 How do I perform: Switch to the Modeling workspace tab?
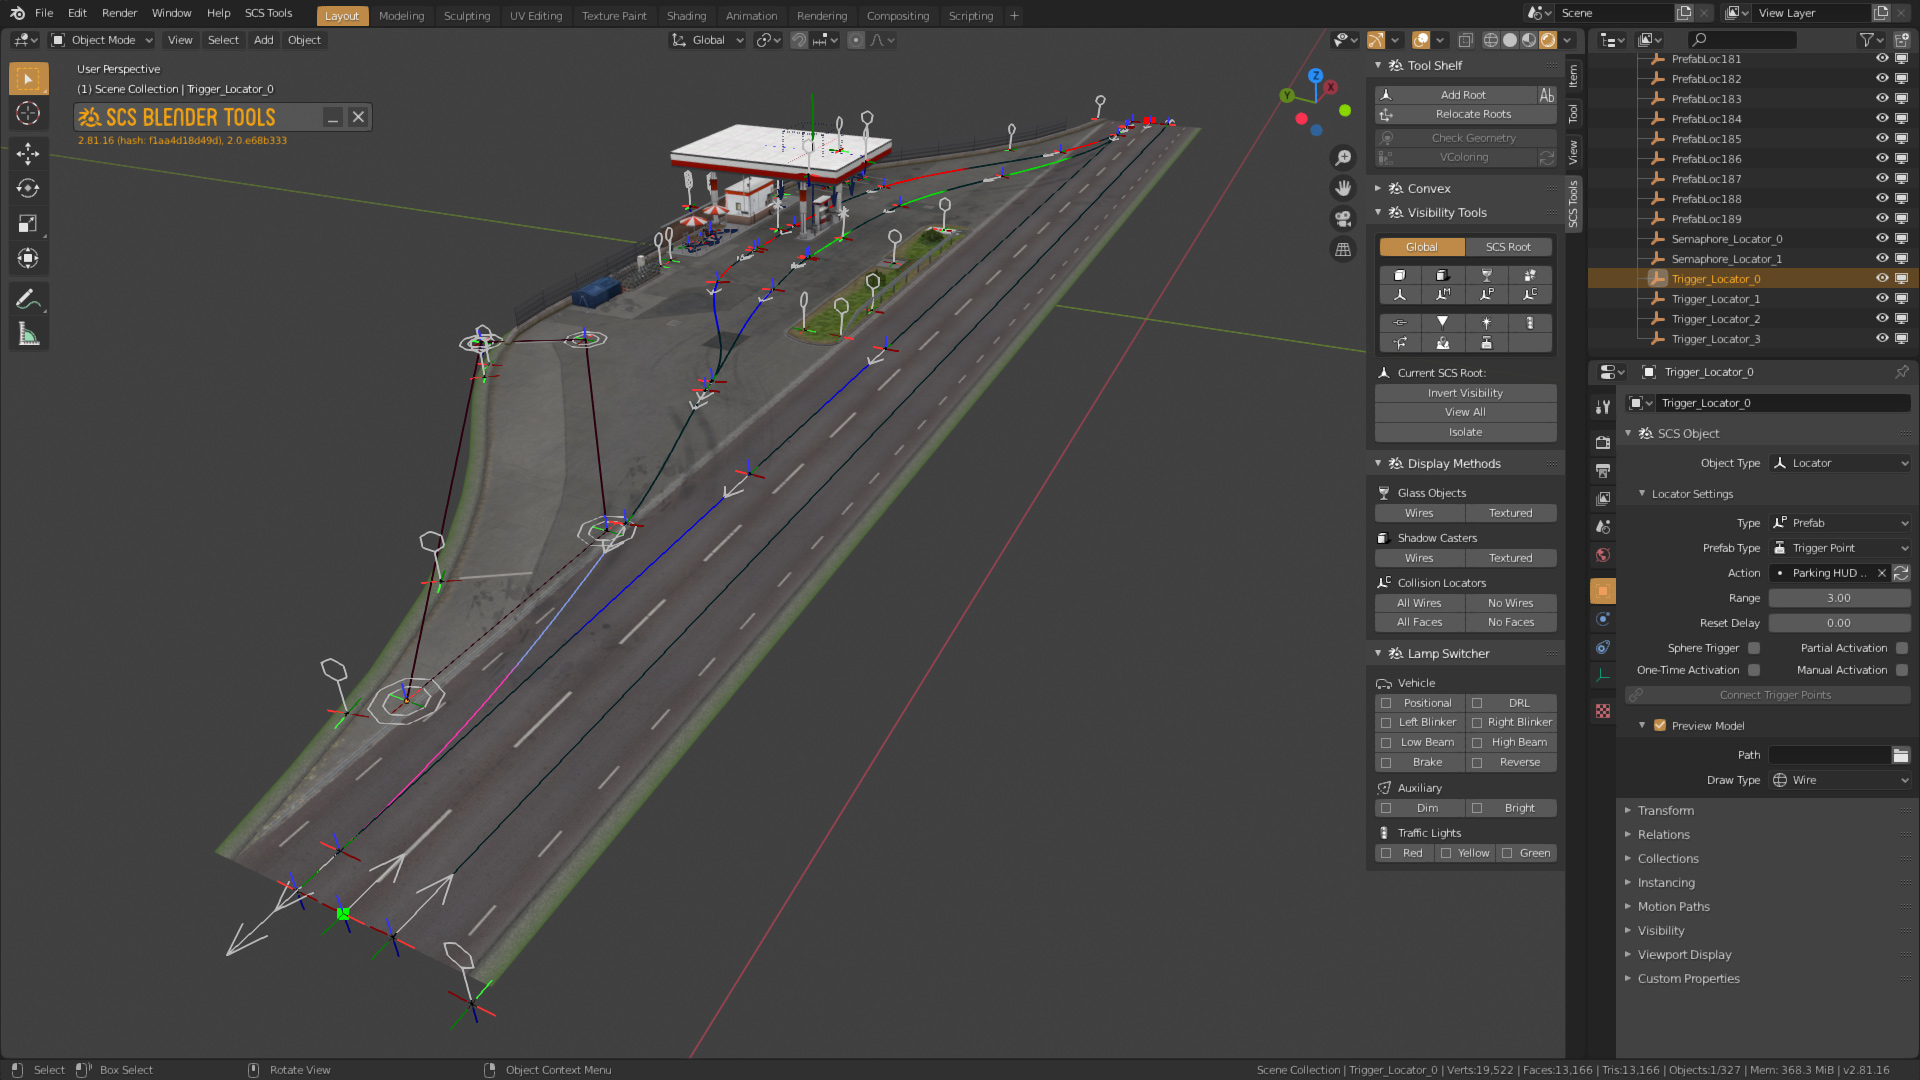402,16
